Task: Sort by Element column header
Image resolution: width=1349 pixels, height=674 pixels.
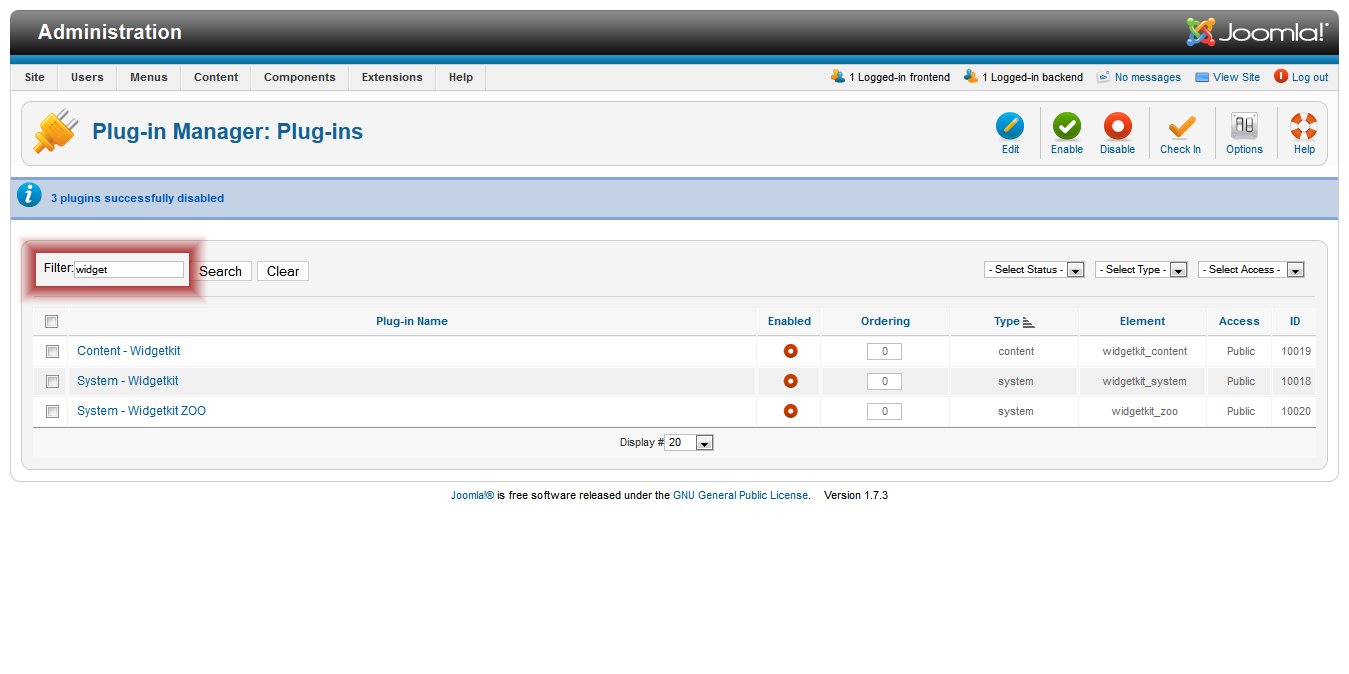Action: coord(1142,321)
